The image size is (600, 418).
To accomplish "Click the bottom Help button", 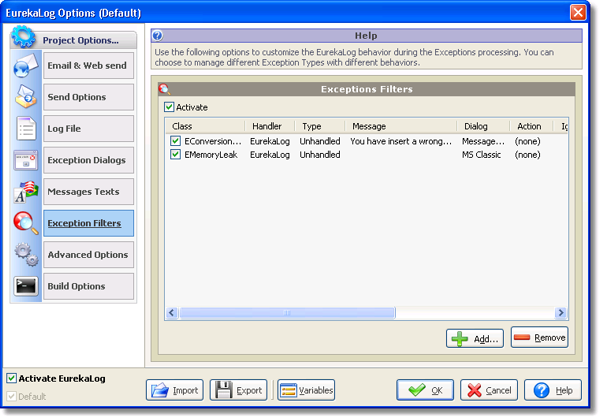I will coord(553,390).
